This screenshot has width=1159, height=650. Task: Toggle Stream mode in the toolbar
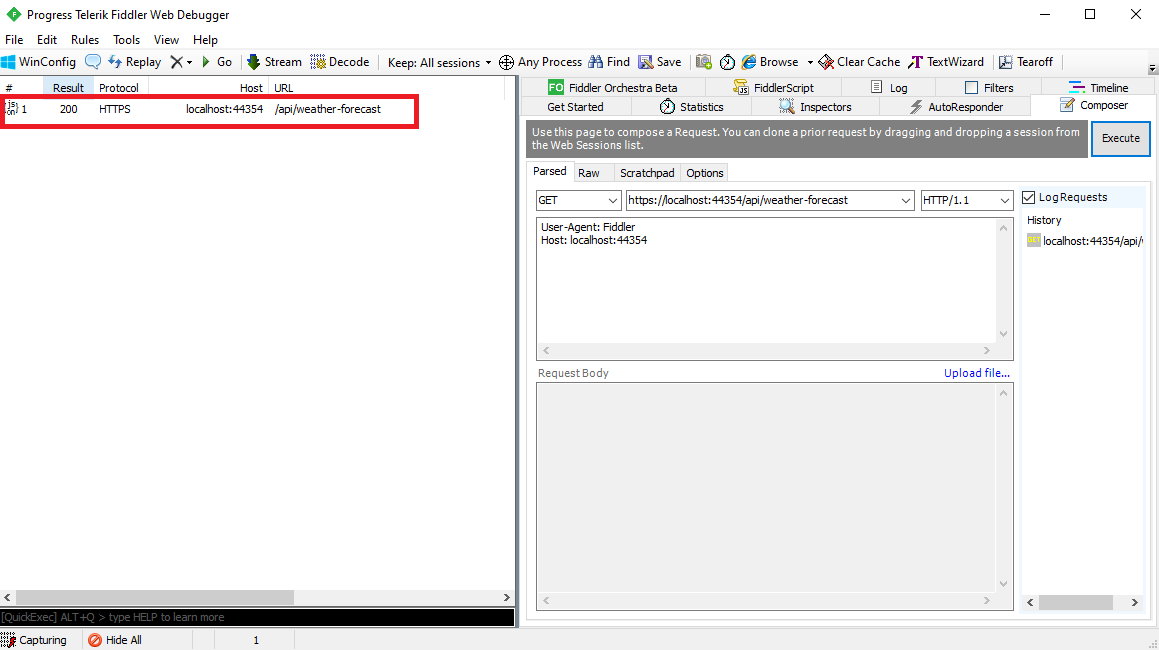pos(274,62)
